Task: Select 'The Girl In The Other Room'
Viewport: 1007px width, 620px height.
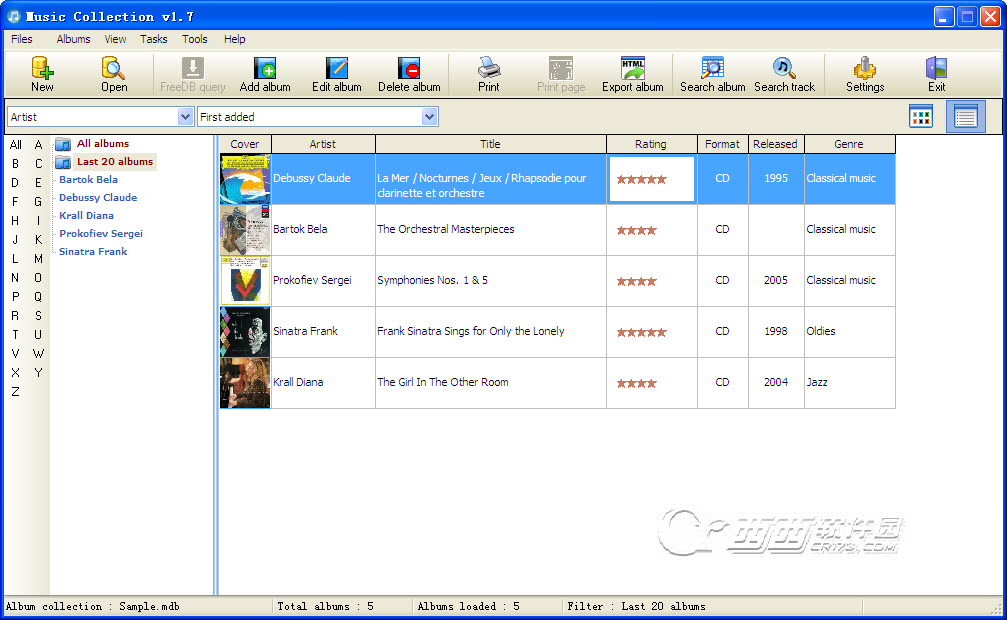Action: point(442,382)
